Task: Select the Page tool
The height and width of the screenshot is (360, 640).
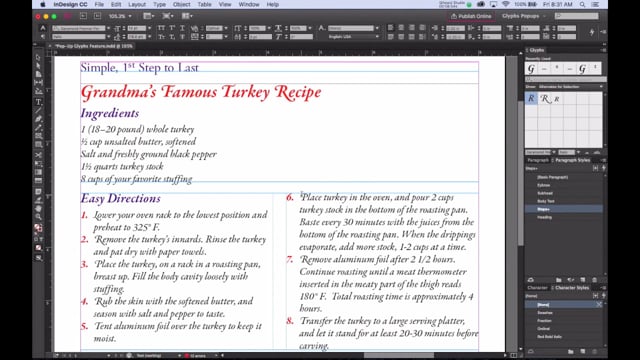Action: pyautogui.click(x=38, y=74)
